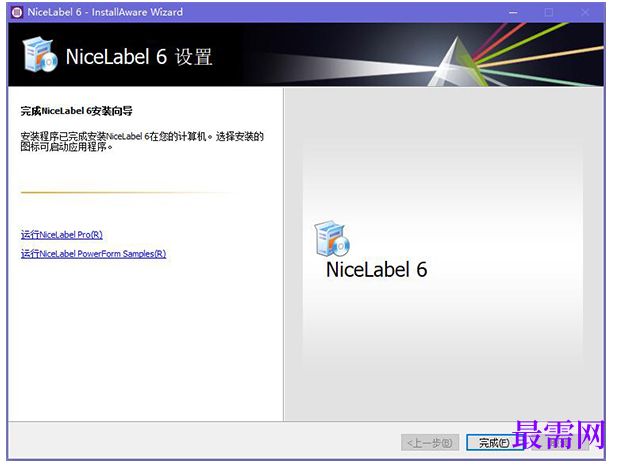Click the vertical divider between panels
The height and width of the screenshot is (466, 624).
pos(283,255)
